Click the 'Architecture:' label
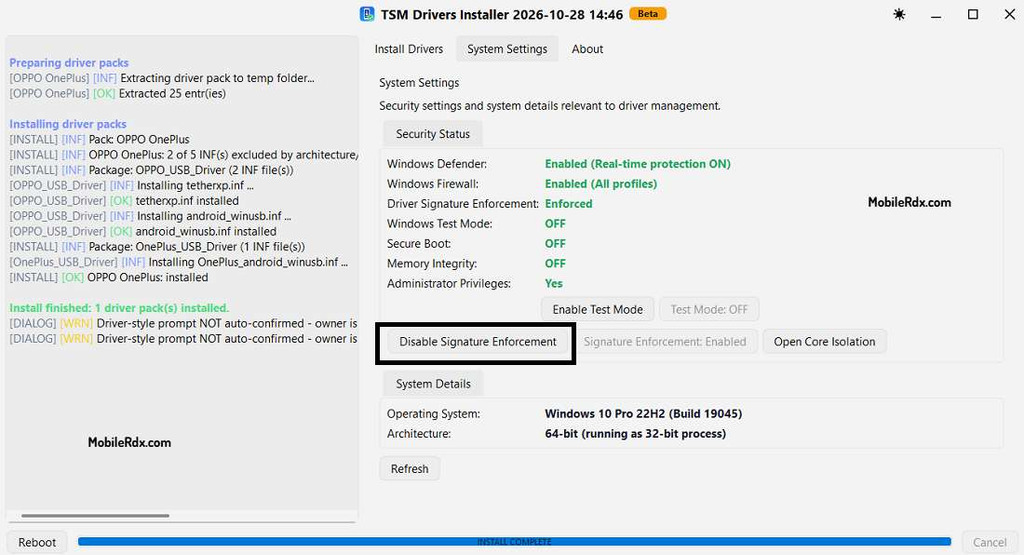Screen dimensions: 1024x555 pyautogui.click(x=419, y=434)
